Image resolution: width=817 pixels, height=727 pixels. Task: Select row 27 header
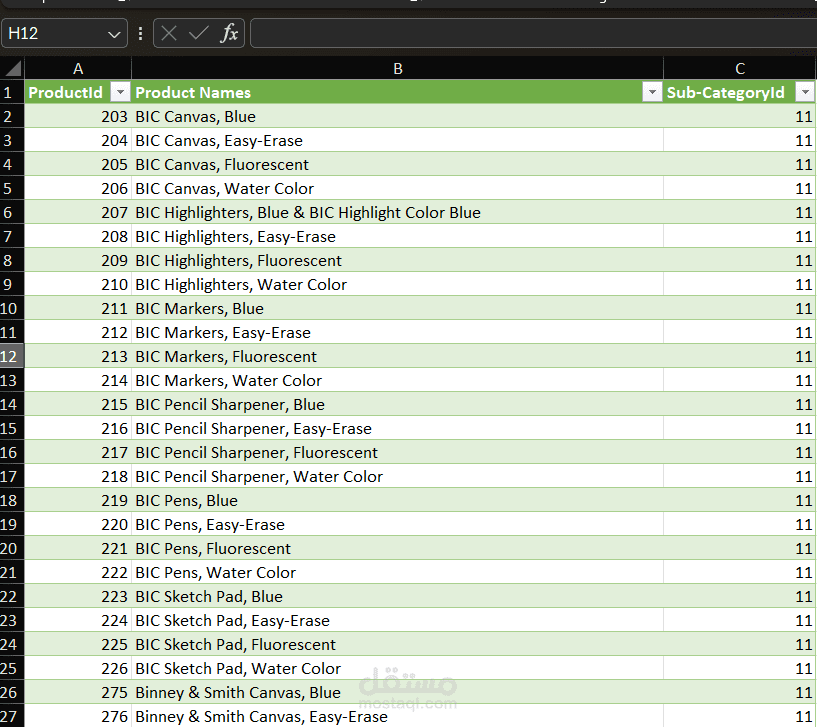12,716
